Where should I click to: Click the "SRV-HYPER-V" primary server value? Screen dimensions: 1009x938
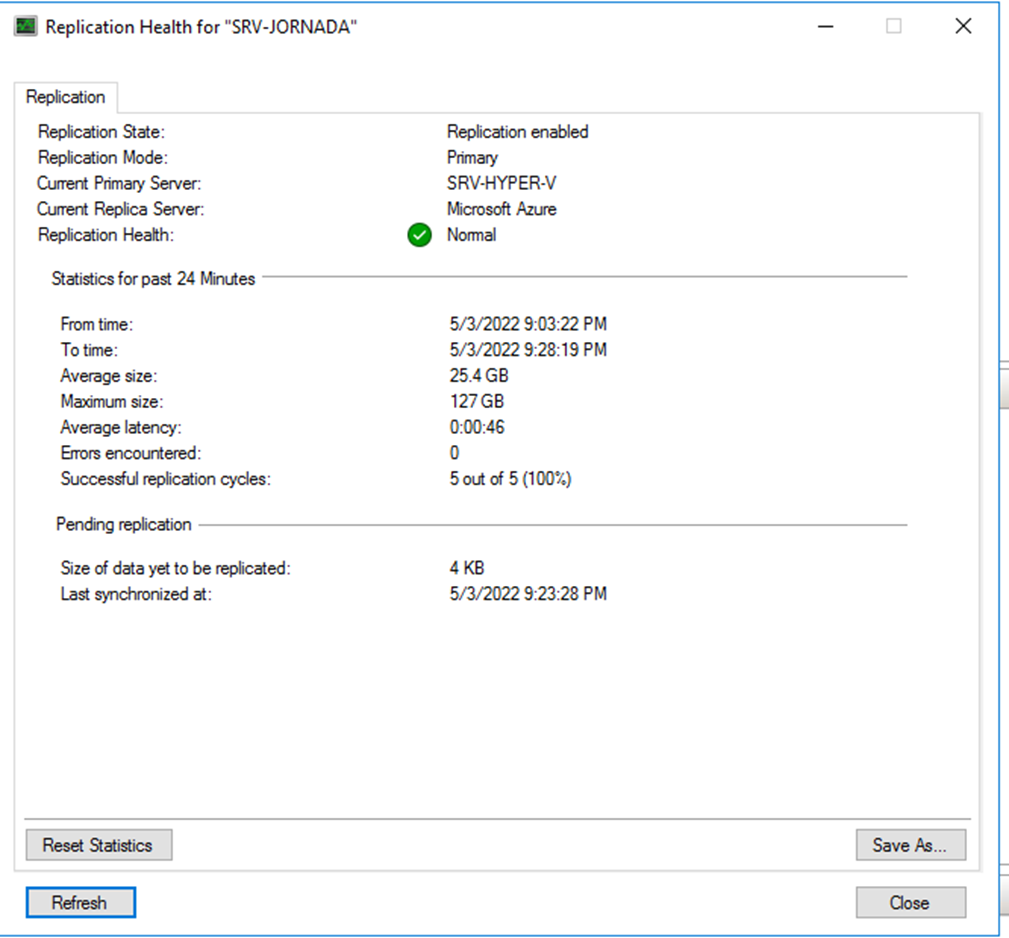tap(501, 183)
